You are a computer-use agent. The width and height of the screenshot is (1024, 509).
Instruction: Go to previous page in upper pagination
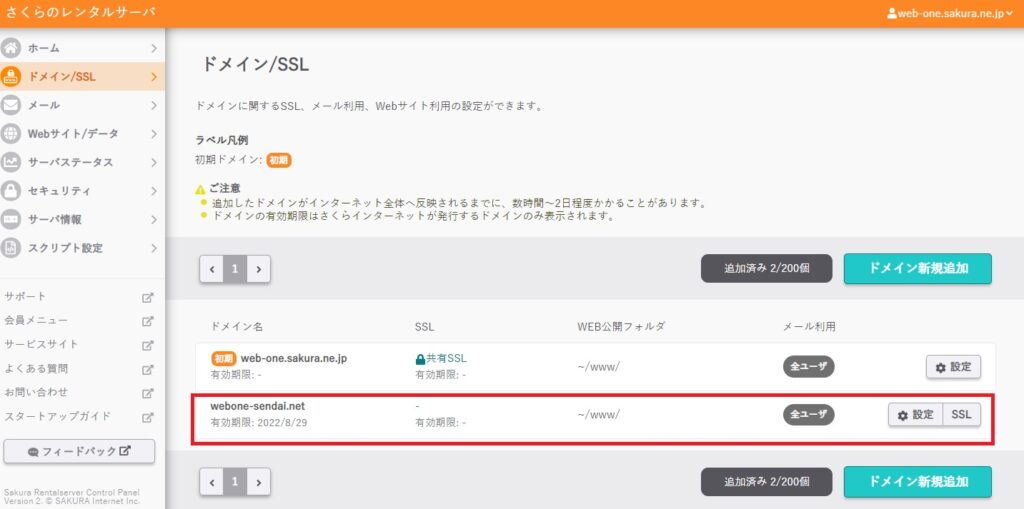point(212,269)
